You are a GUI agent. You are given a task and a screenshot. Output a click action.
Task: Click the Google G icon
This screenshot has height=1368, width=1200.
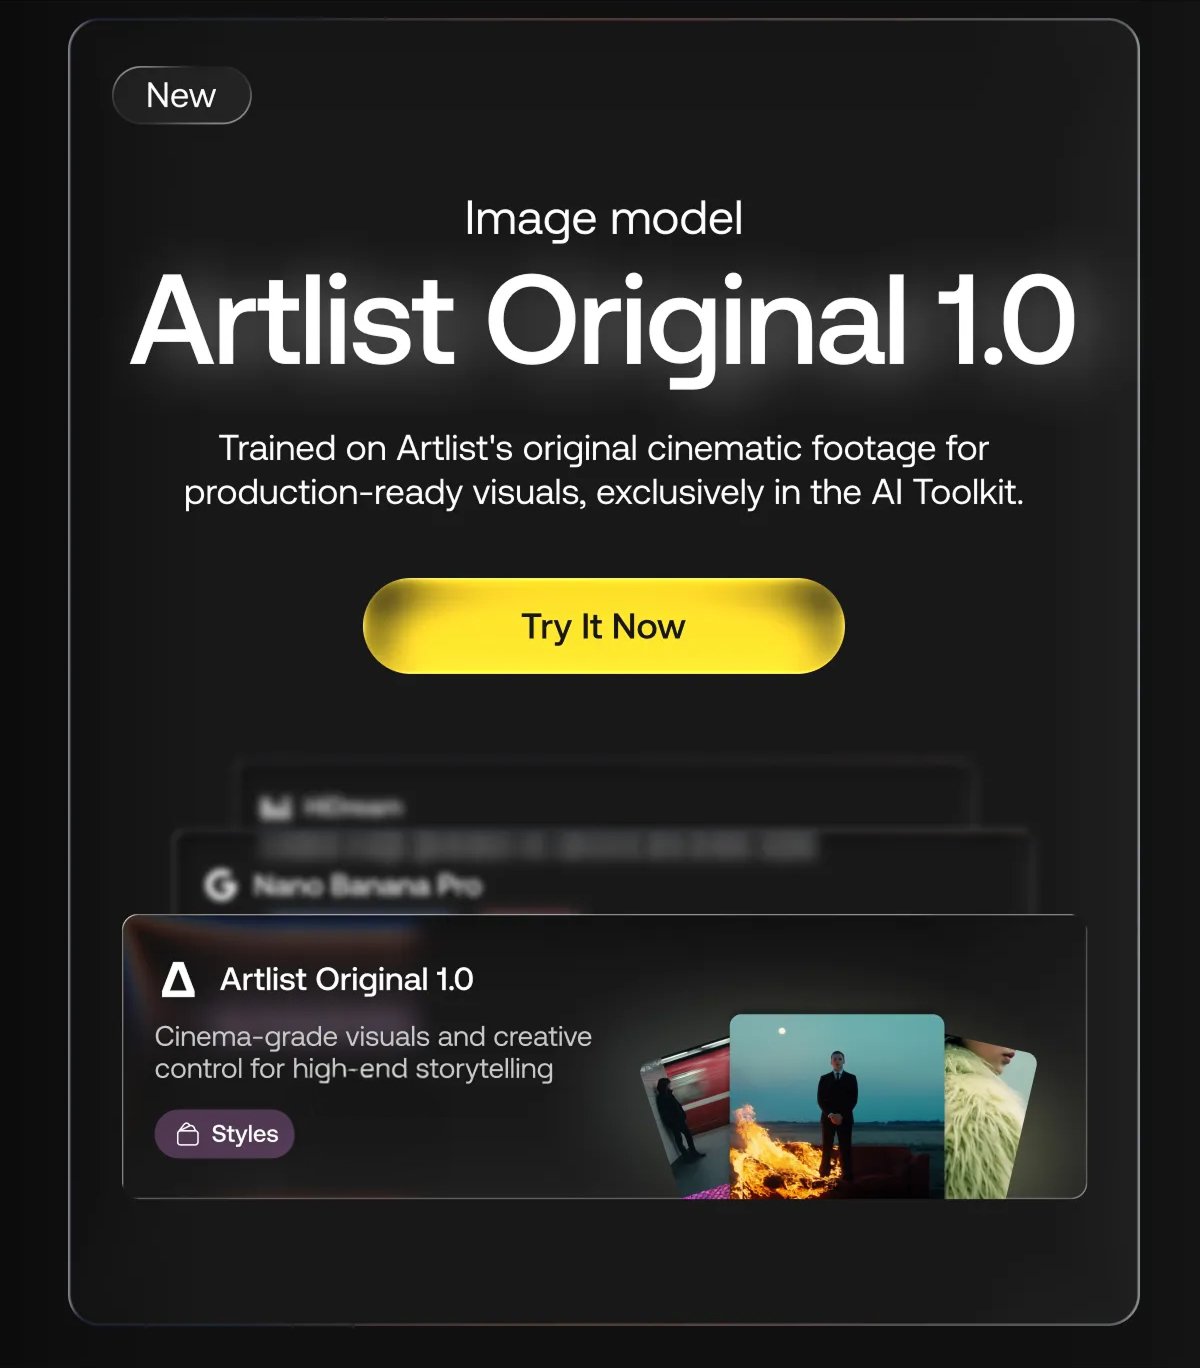click(220, 885)
